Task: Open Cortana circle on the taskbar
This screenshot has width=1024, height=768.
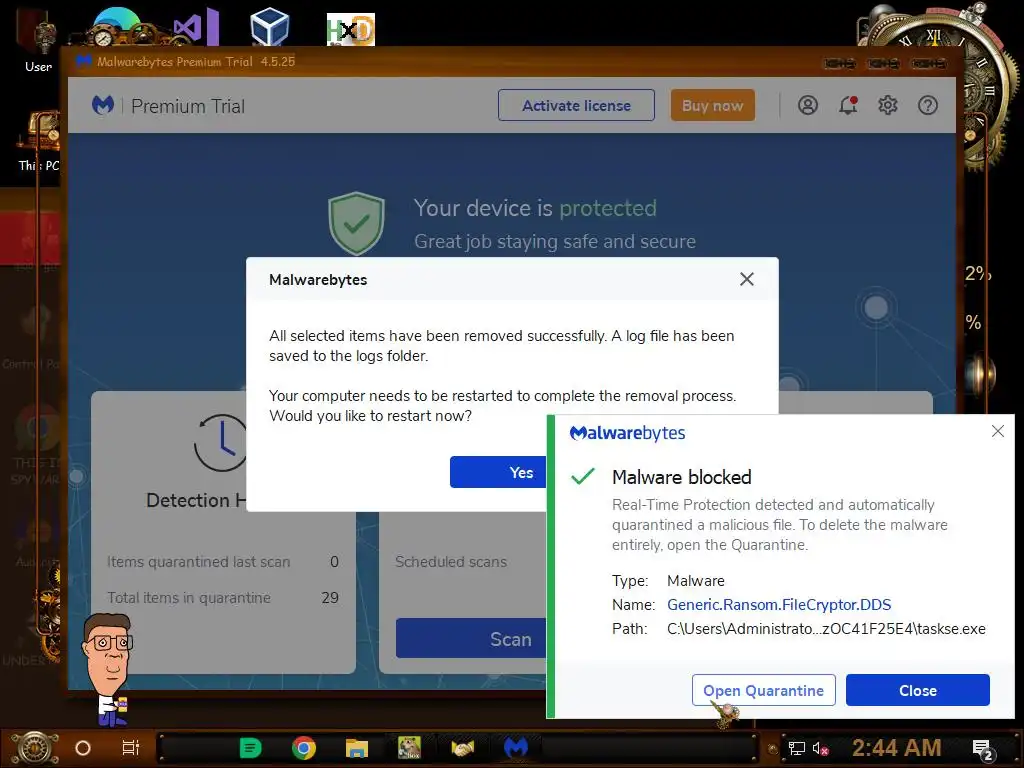Action: [83, 748]
